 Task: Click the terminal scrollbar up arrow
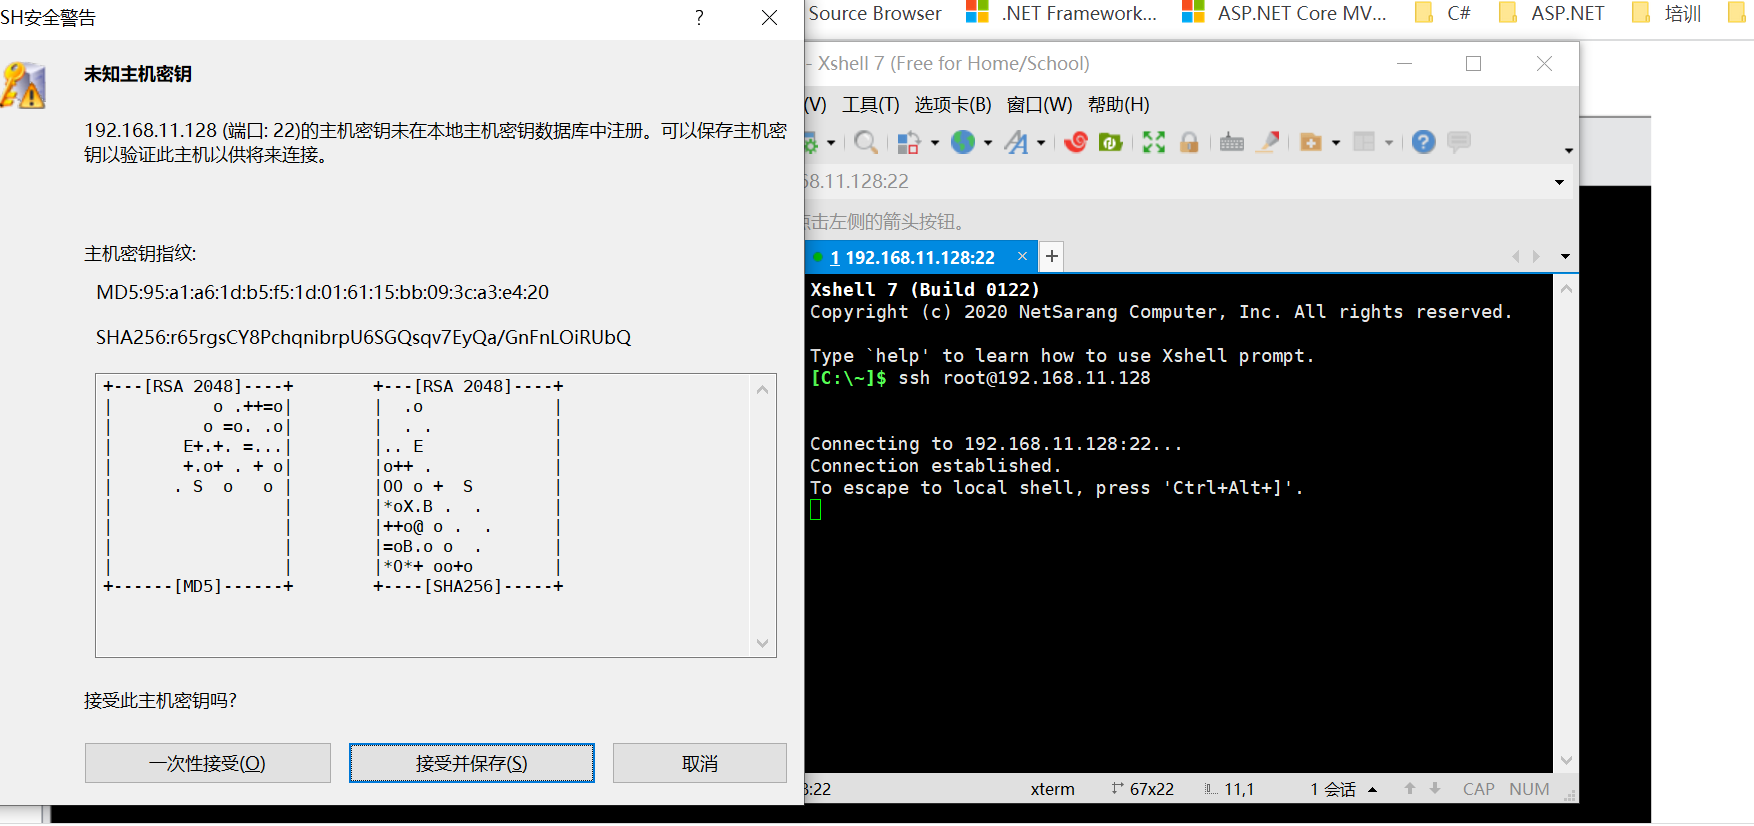coord(1566,289)
